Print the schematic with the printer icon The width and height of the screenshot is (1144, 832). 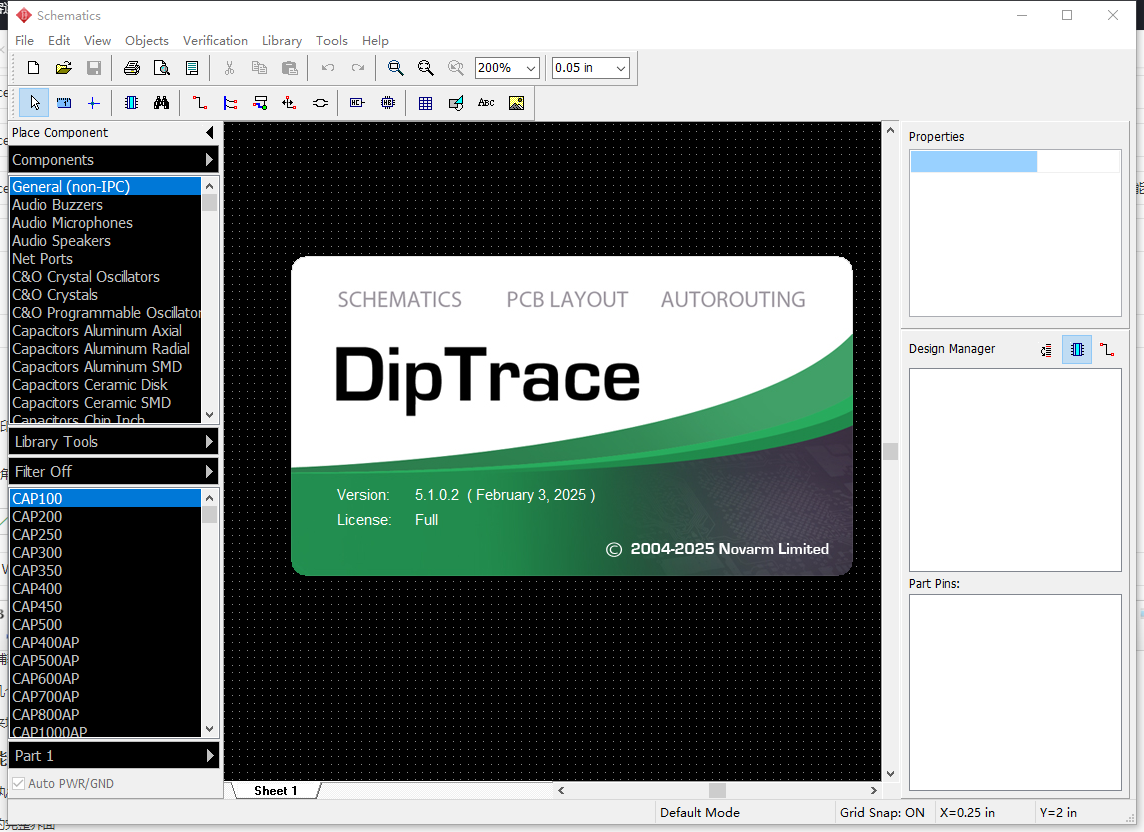(132, 68)
